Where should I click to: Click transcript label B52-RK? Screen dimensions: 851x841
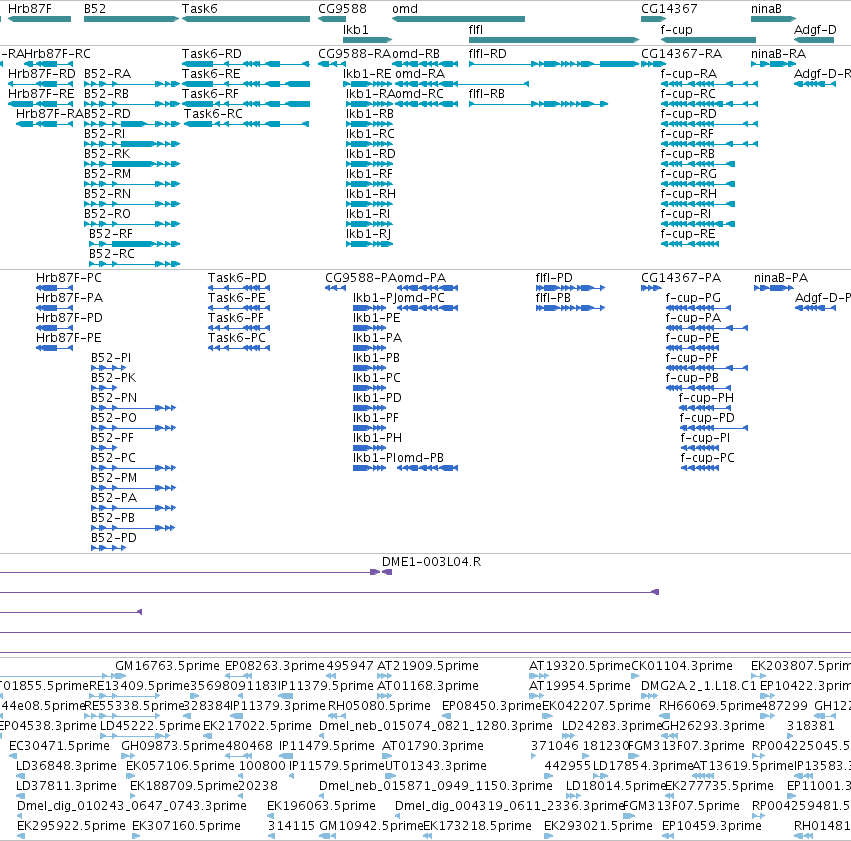[x=107, y=154]
